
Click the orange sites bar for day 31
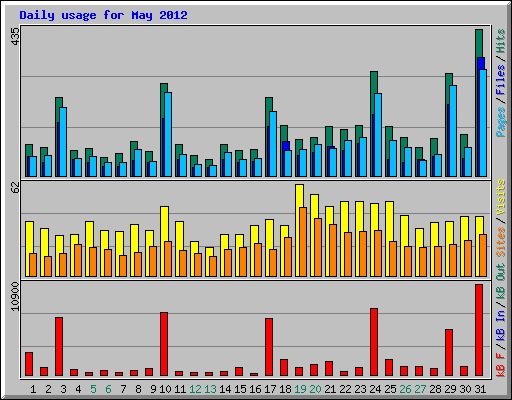coord(483,255)
